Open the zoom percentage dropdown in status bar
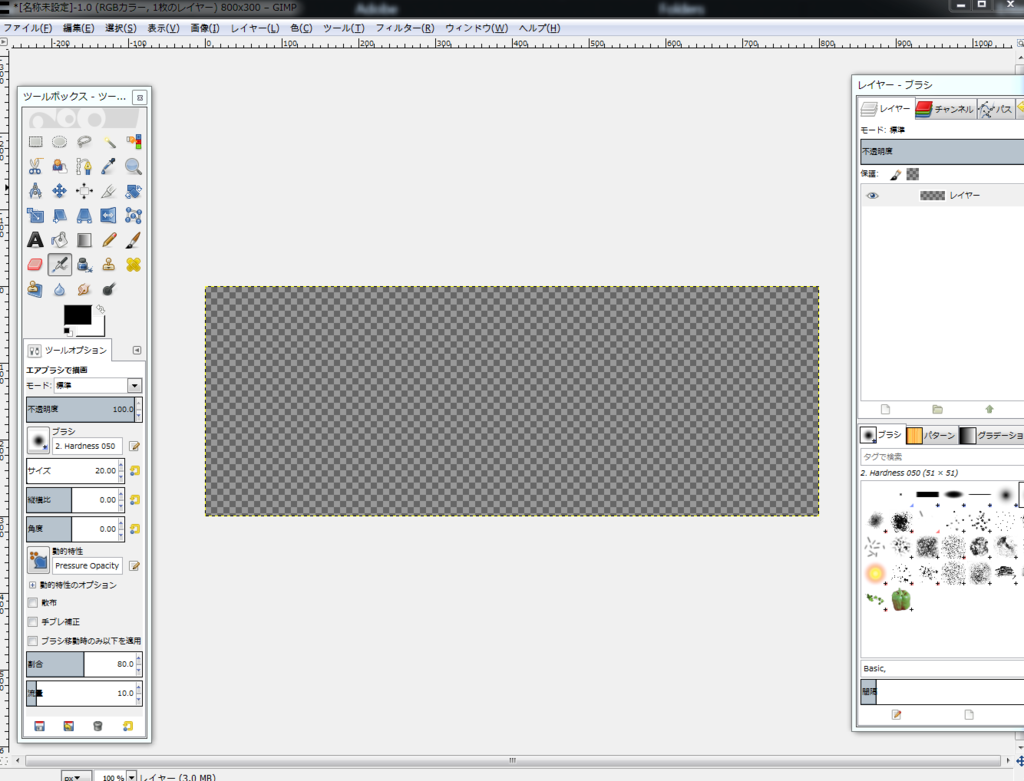Screen dimensions: 1024x781 pos(131,776)
